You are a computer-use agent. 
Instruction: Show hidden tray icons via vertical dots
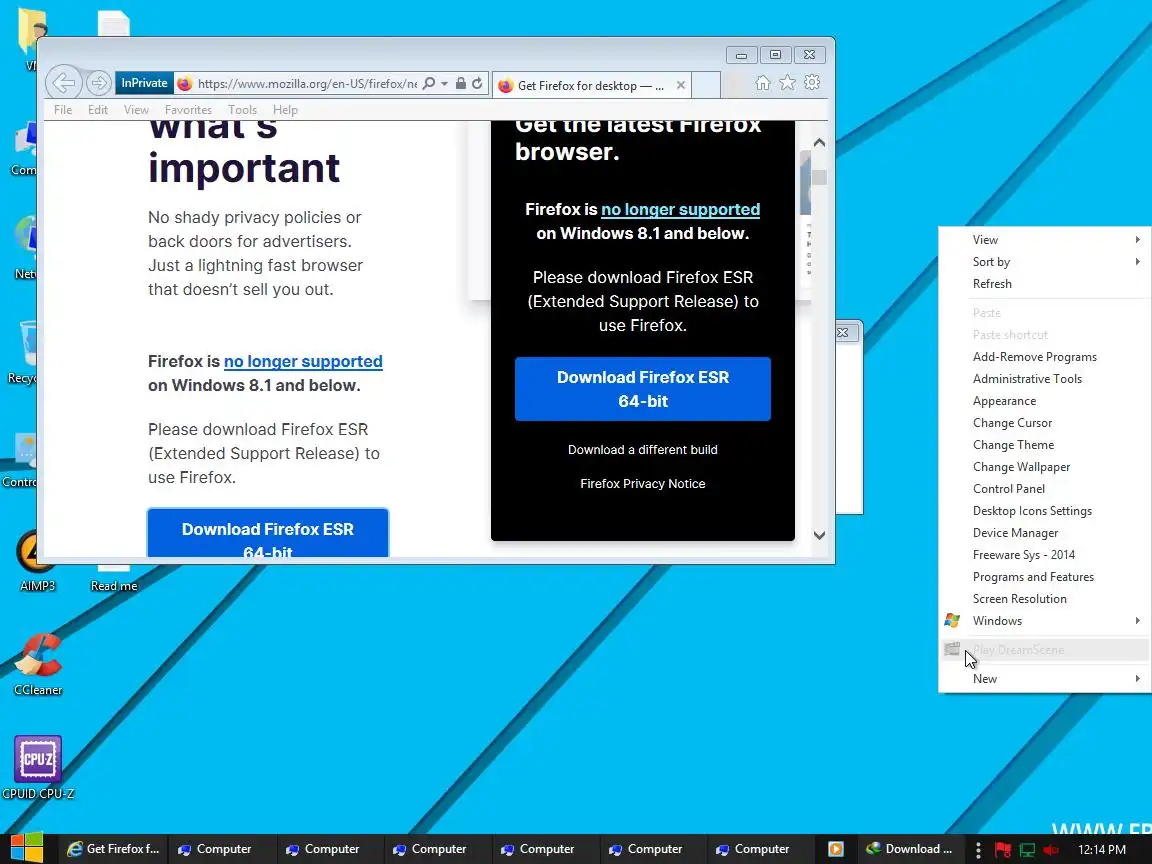click(x=978, y=850)
